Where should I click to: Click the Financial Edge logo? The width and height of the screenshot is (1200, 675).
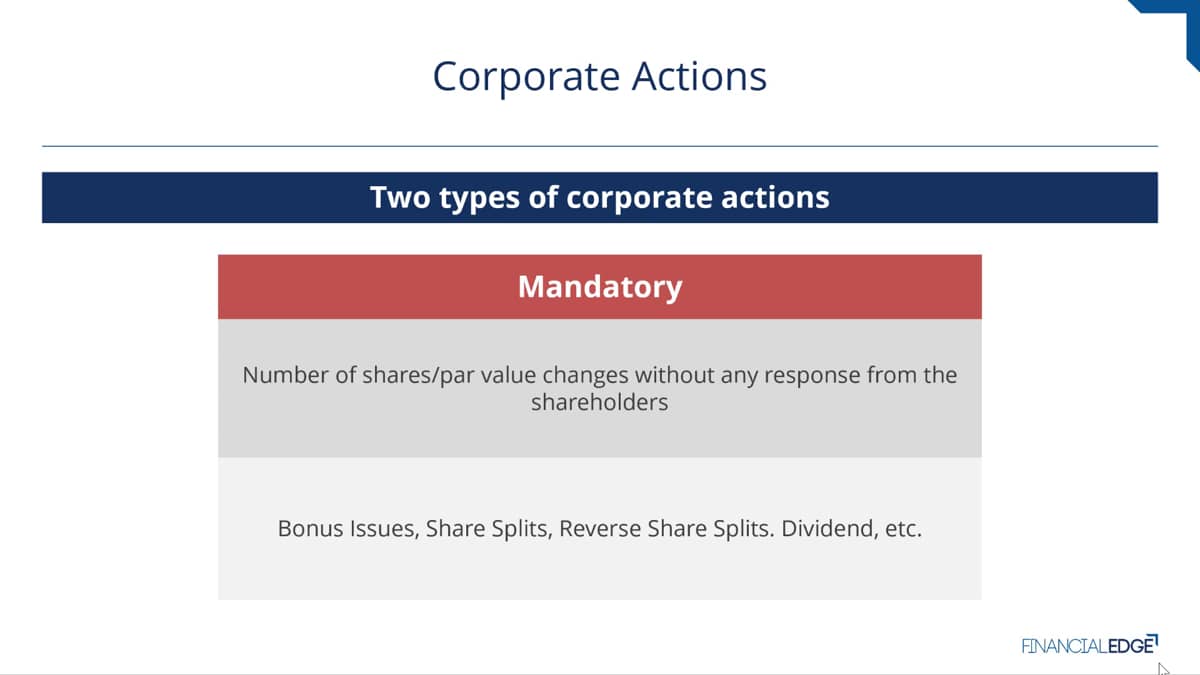coord(1089,645)
